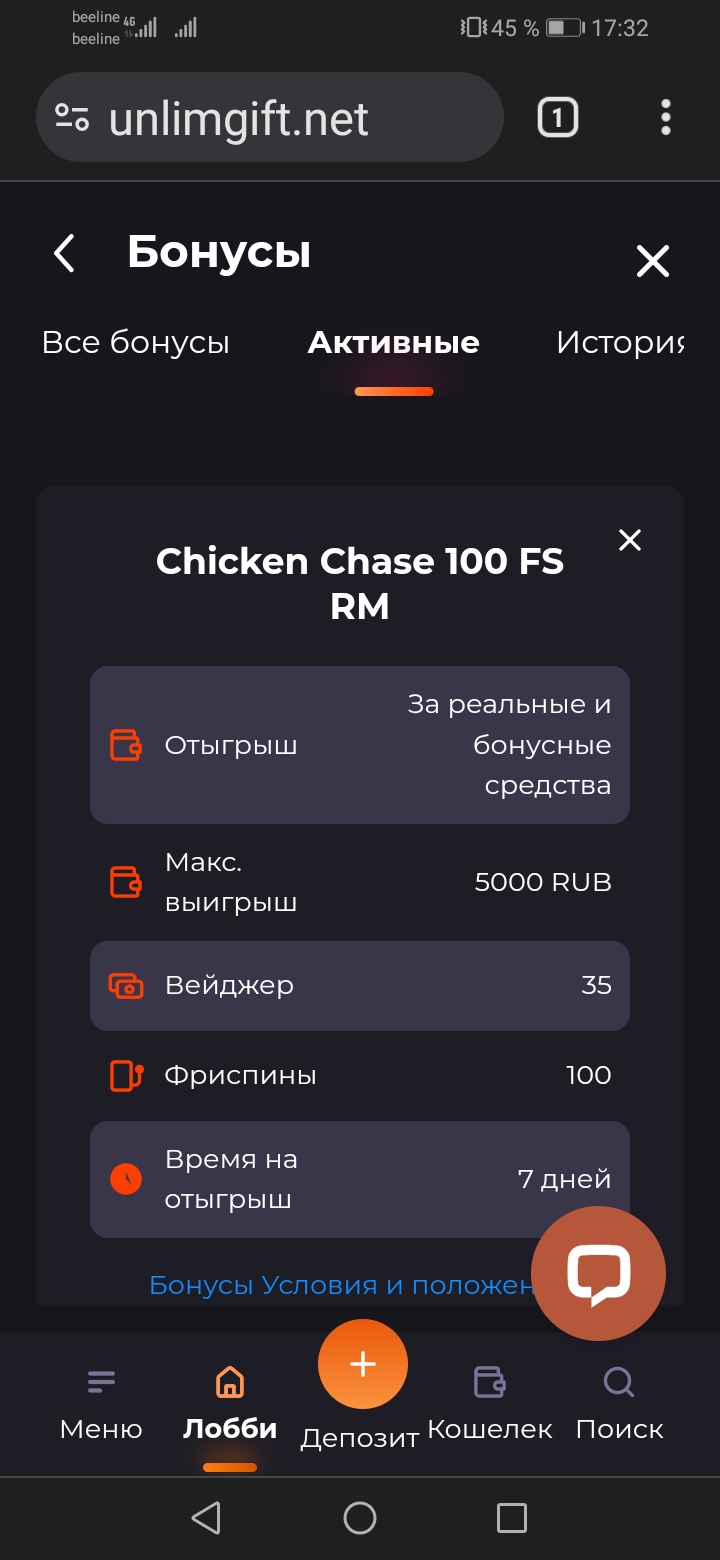The height and width of the screenshot is (1560, 720).
Task: Select the Активные tab
Action: 393,343
